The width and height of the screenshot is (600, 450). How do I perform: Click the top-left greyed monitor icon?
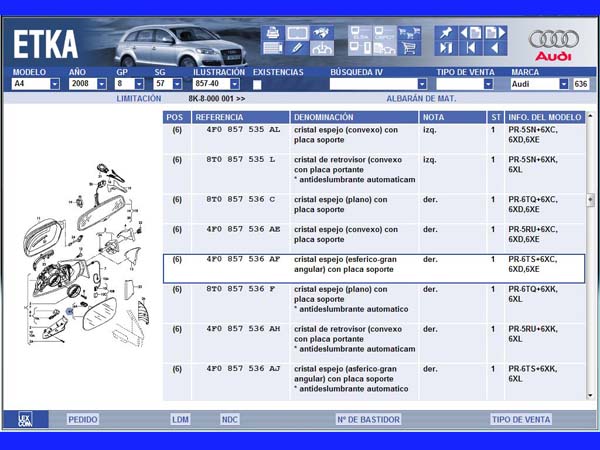(x=360, y=33)
